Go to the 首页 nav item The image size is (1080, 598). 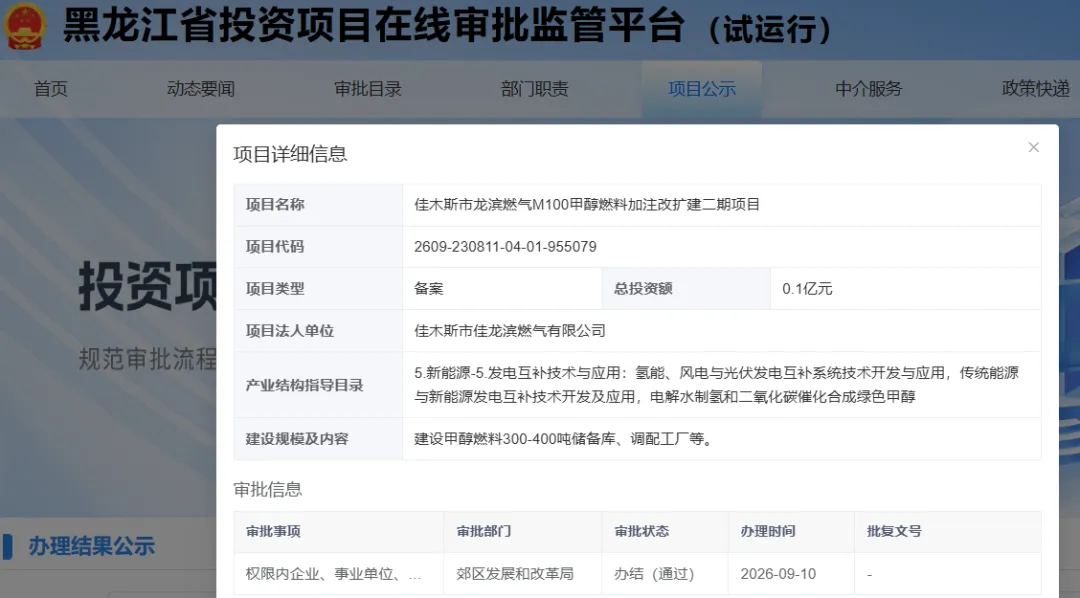51,89
